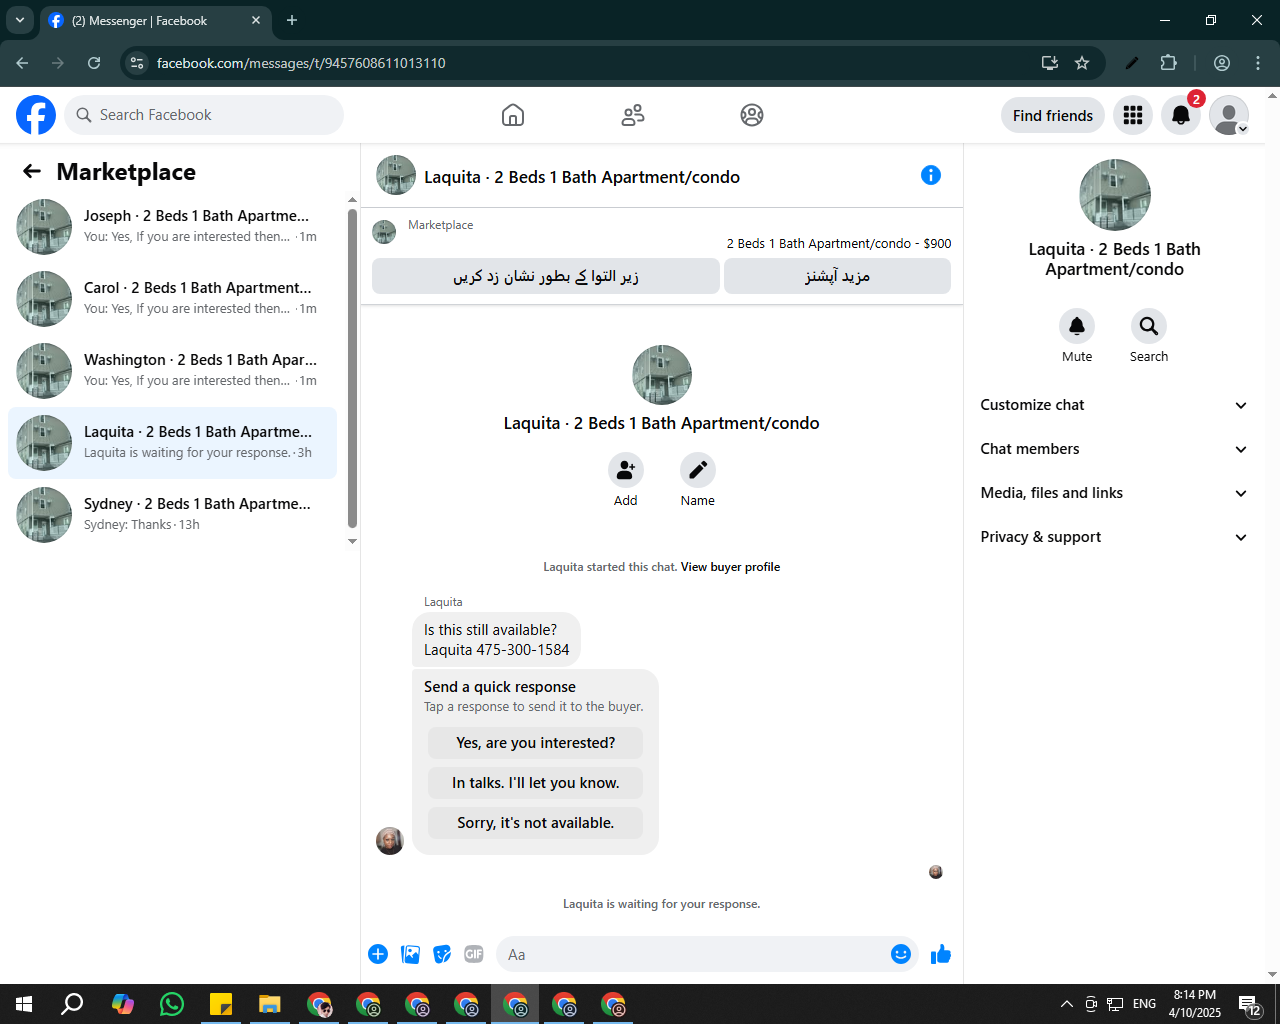Open the Facebook menu grid icon
Screen dimensions: 1280x1024
coord(1133,116)
